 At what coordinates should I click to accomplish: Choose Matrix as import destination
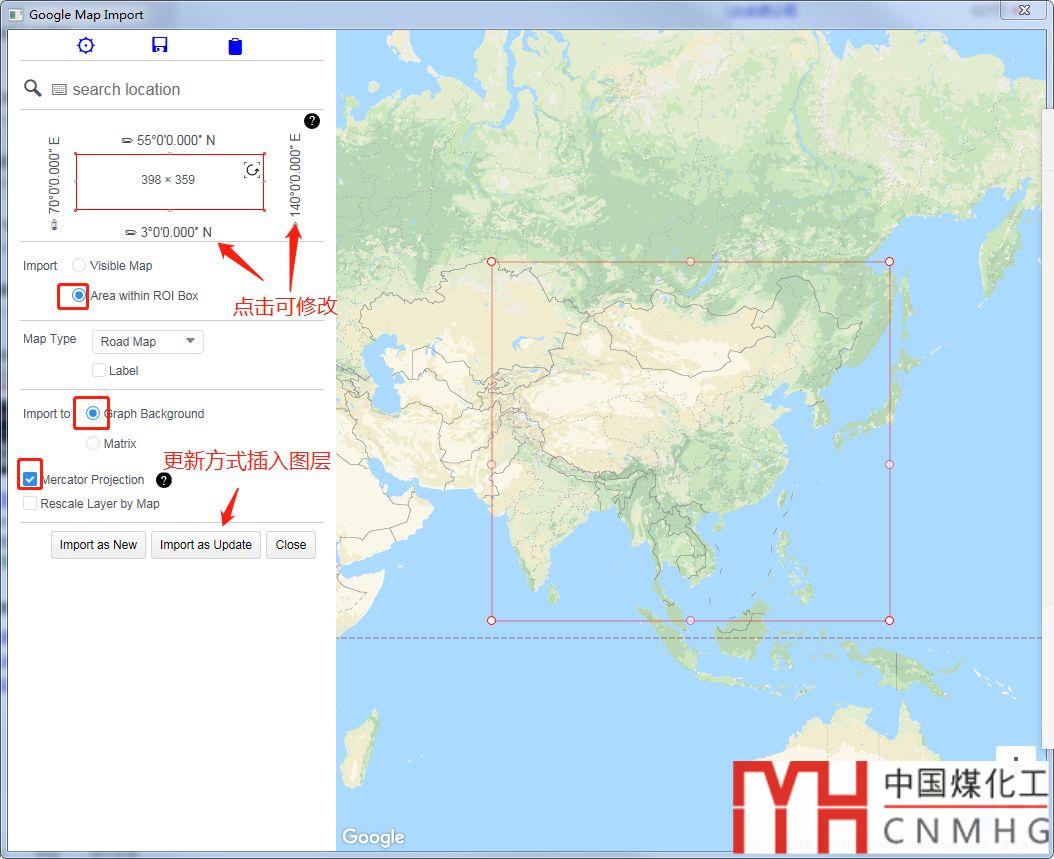tap(93, 443)
